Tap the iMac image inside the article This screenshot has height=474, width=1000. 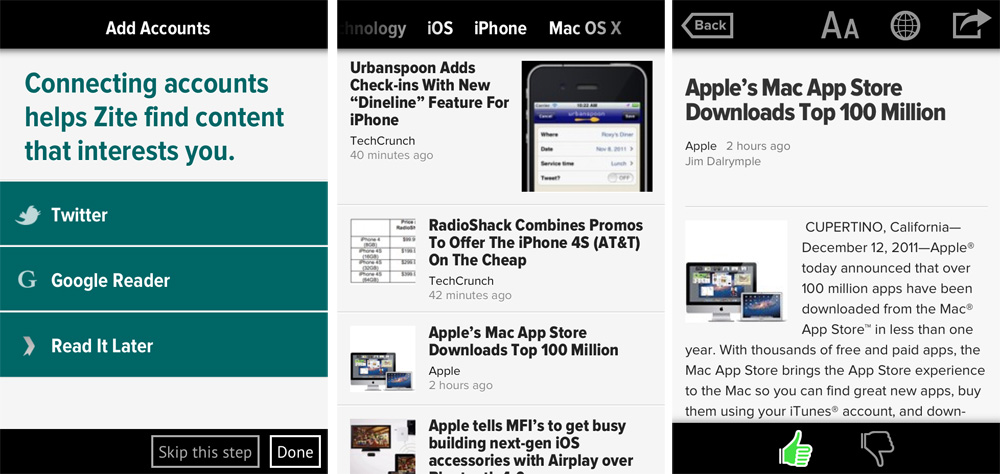tap(736, 272)
